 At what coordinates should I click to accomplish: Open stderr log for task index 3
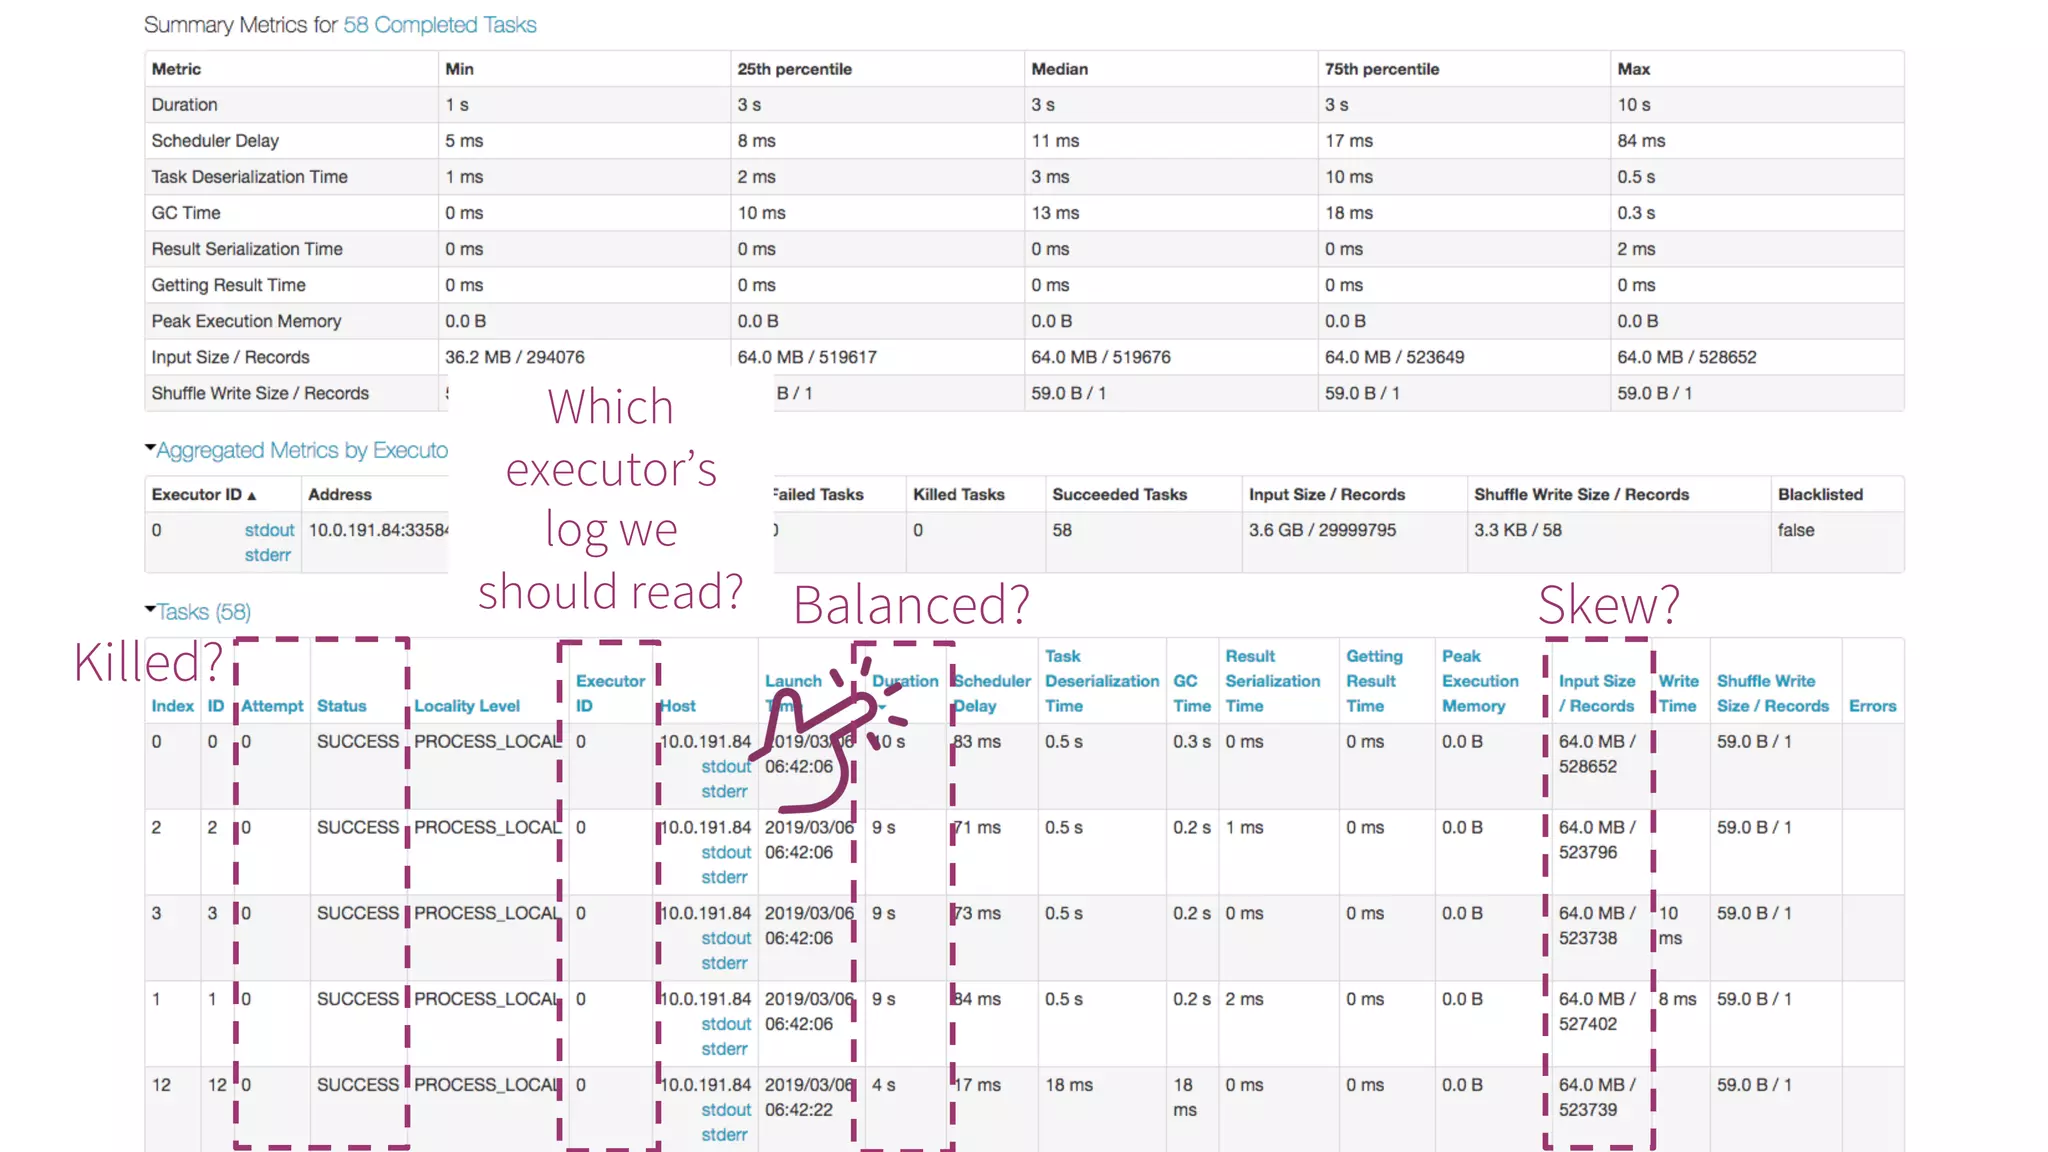[x=724, y=964]
